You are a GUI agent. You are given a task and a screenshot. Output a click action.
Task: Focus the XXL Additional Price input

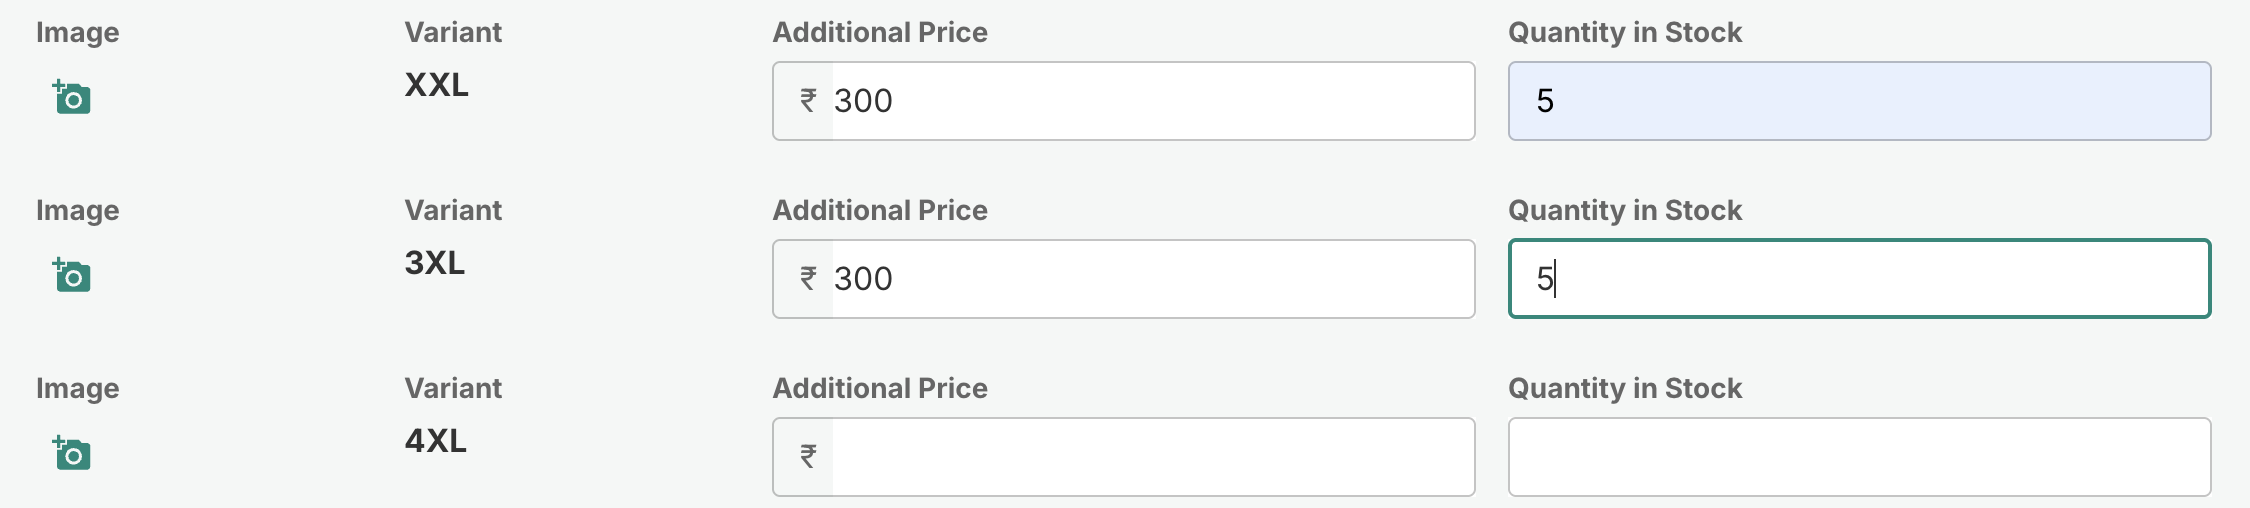(x=1150, y=101)
